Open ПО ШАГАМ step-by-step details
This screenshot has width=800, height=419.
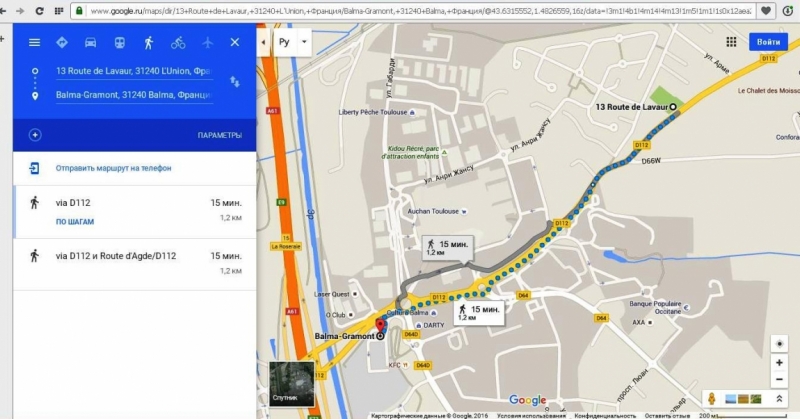[75, 222]
